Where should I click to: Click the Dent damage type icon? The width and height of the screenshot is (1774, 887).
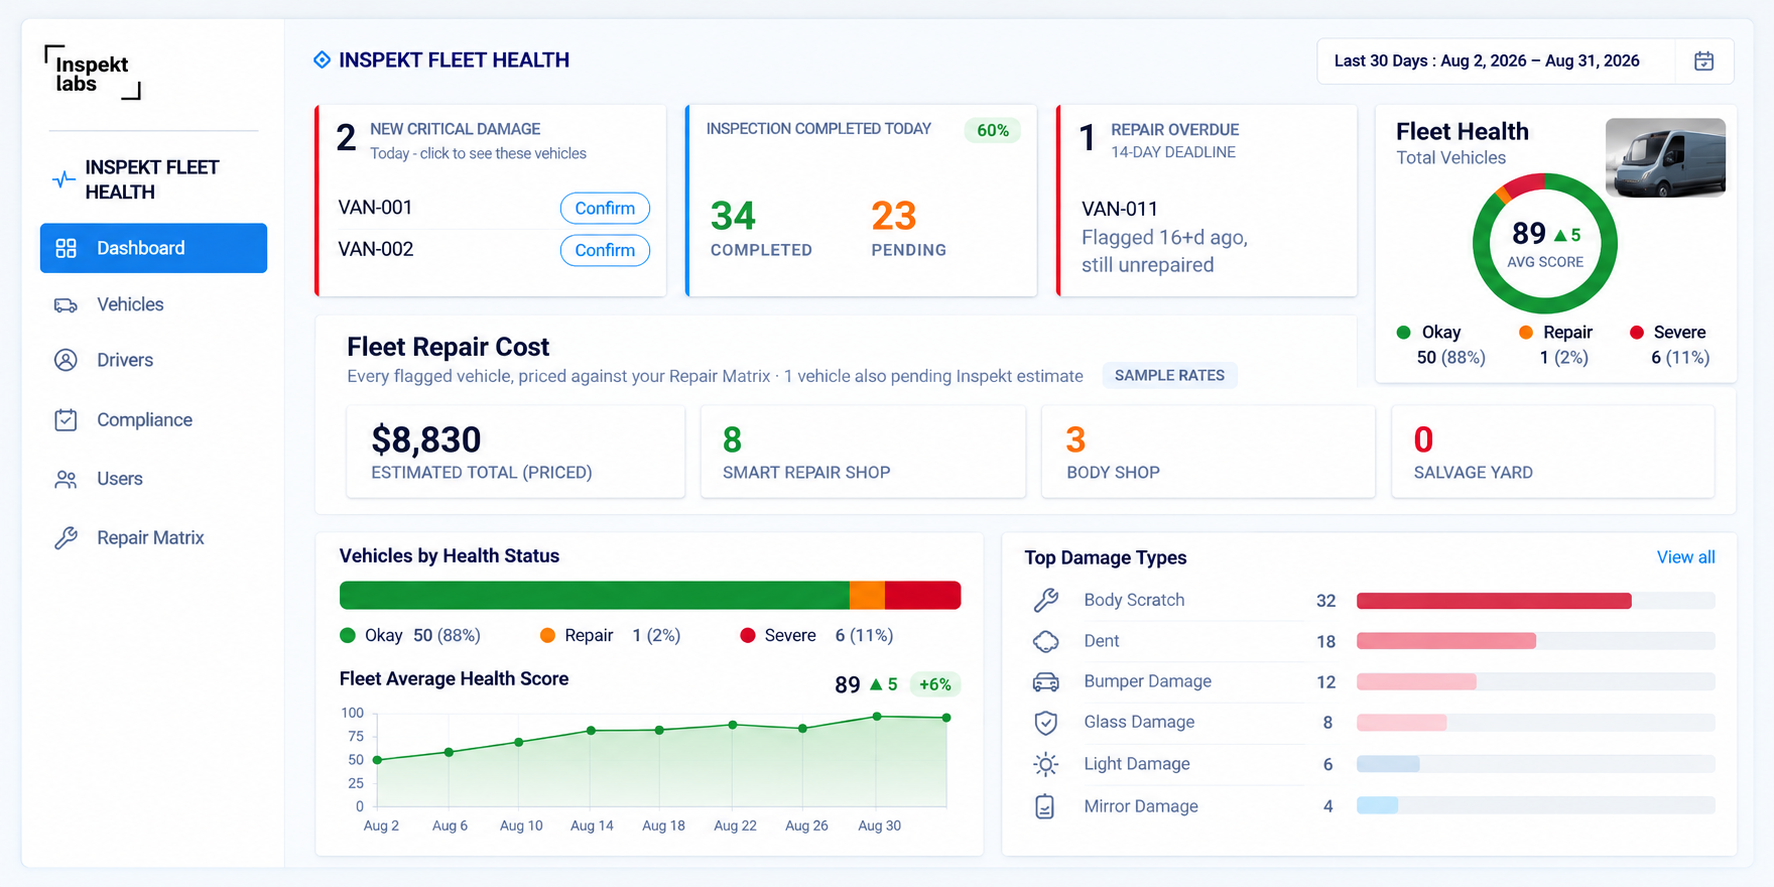click(1046, 641)
